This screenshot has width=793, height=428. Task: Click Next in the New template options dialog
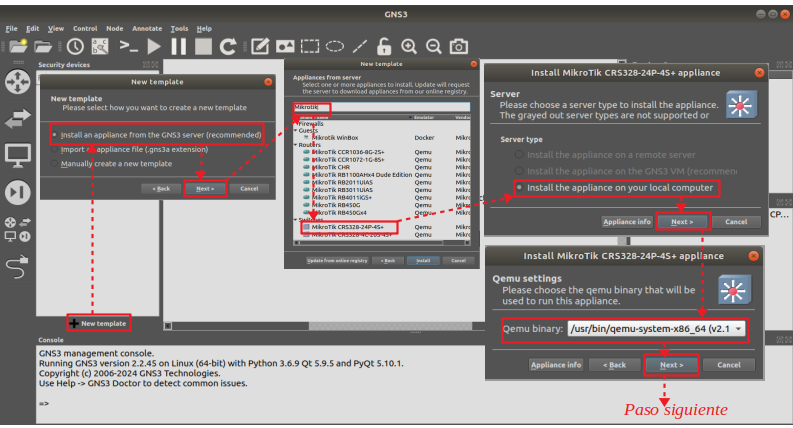[x=205, y=189]
